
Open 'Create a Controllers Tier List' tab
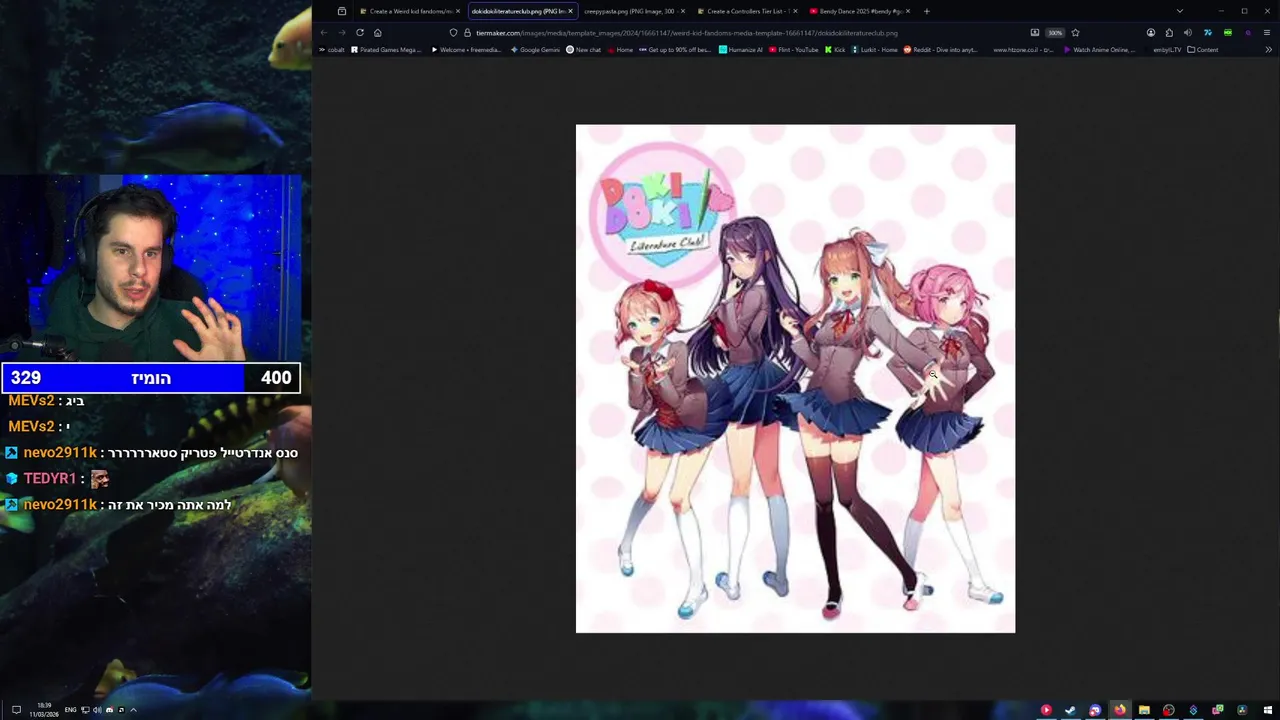(745, 11)
